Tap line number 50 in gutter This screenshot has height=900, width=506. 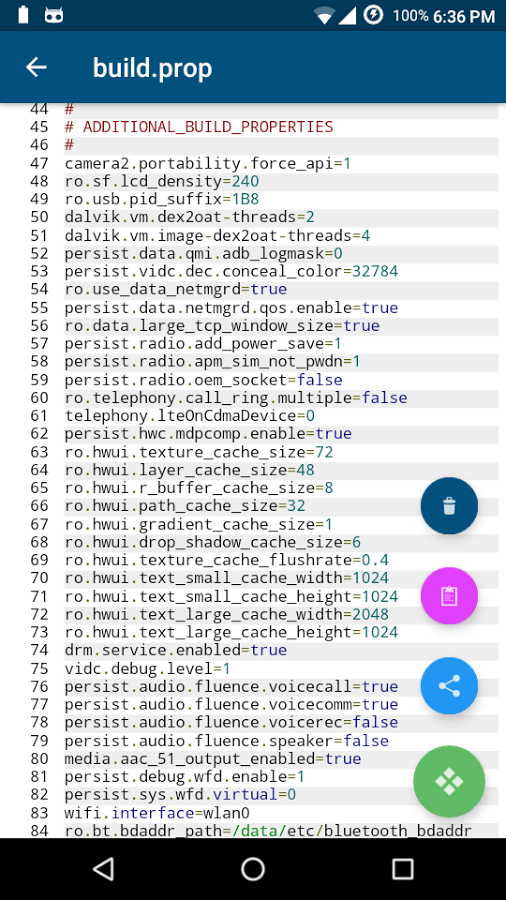[x=39, y=218]
